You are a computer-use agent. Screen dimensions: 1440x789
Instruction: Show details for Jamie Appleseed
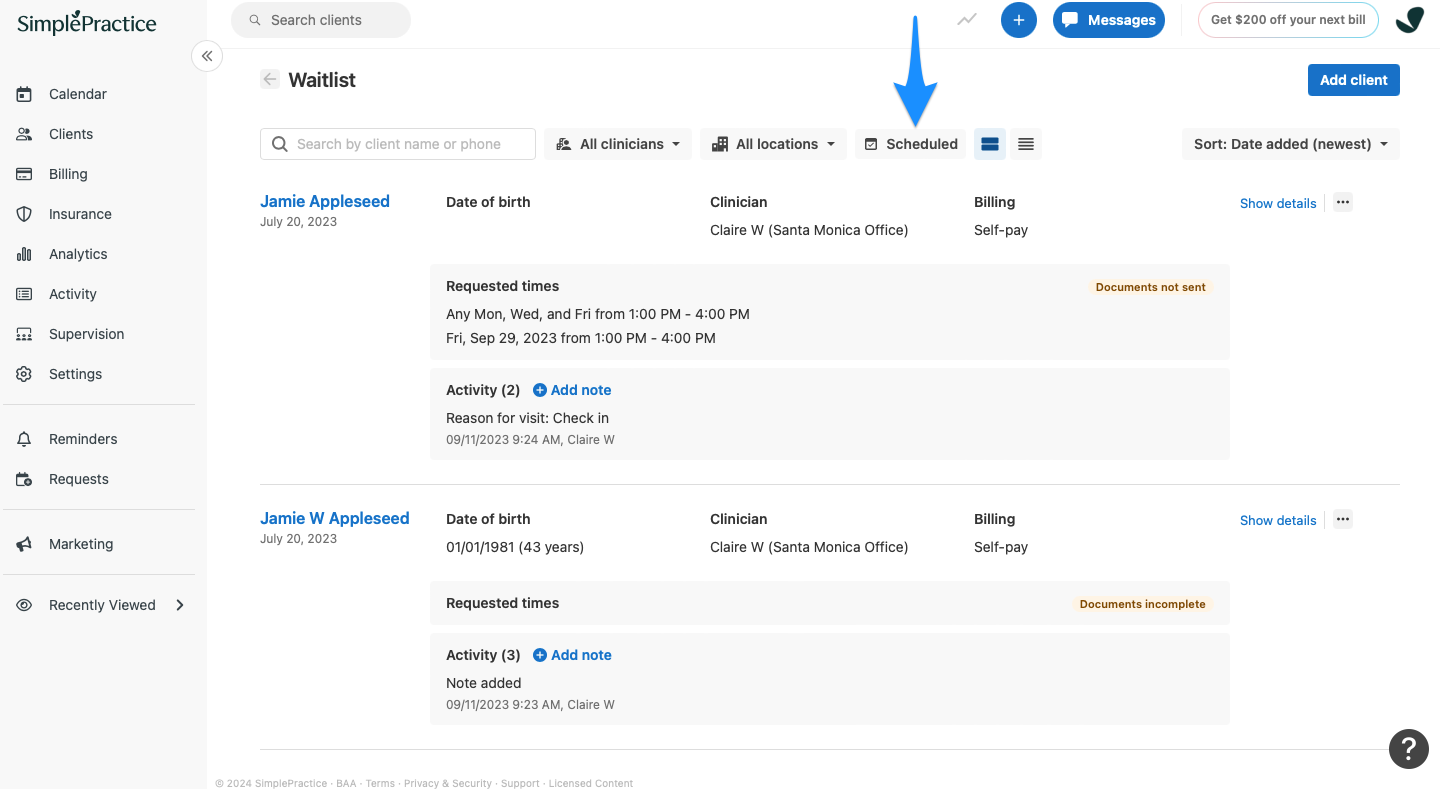click(x=1278, y=203)
